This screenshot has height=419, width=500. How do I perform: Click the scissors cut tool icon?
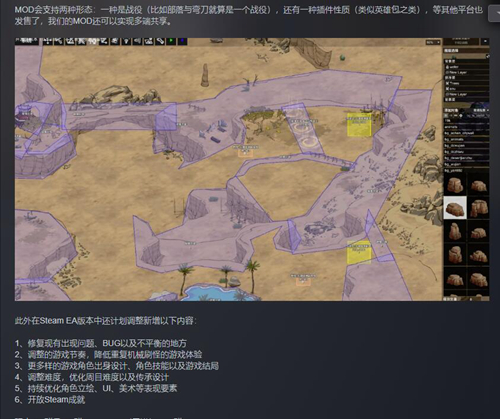58,41
